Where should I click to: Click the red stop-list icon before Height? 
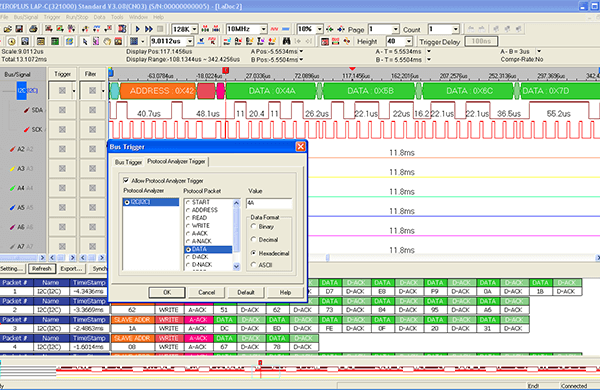(324, 41)
